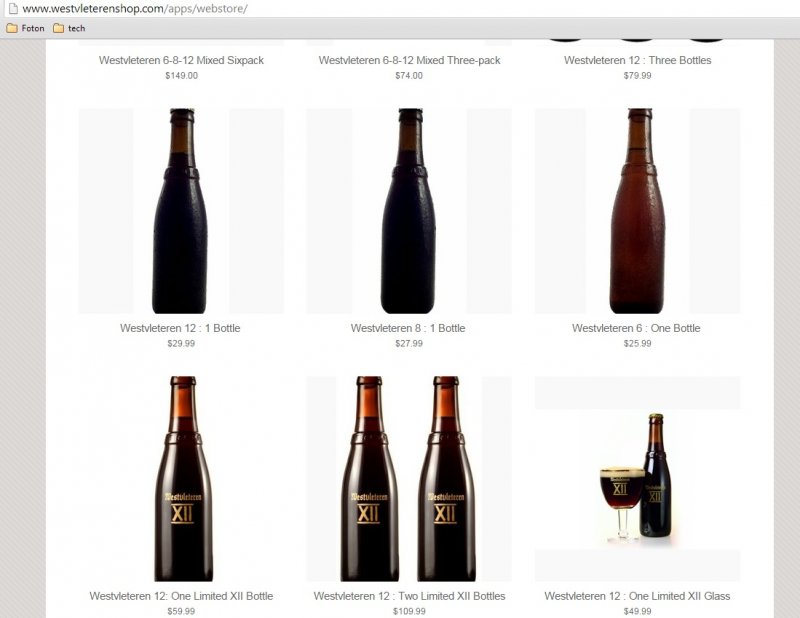
Task: Open Westvleteren 6 : One Bottle link
Action: click(x=636, y=328)
